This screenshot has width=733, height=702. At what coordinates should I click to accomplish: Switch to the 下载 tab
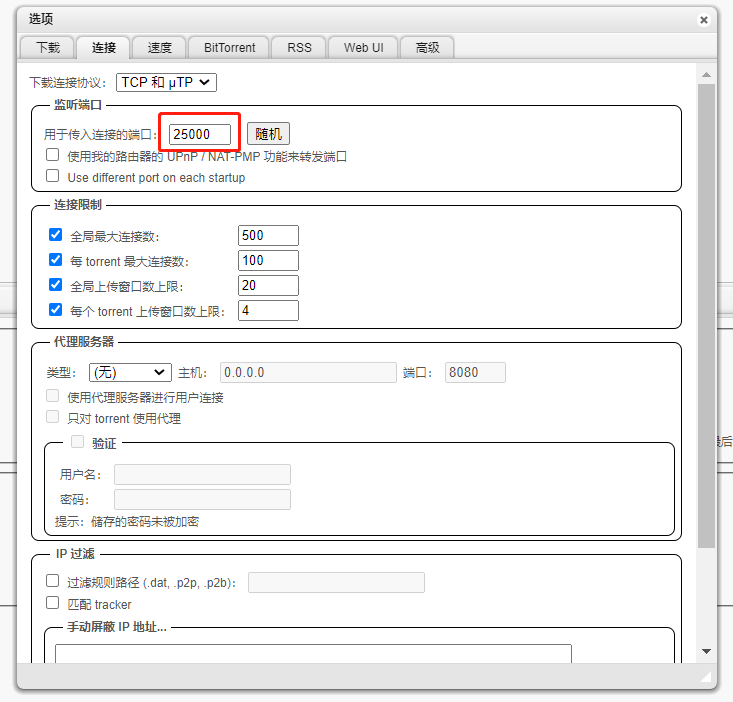48,47
